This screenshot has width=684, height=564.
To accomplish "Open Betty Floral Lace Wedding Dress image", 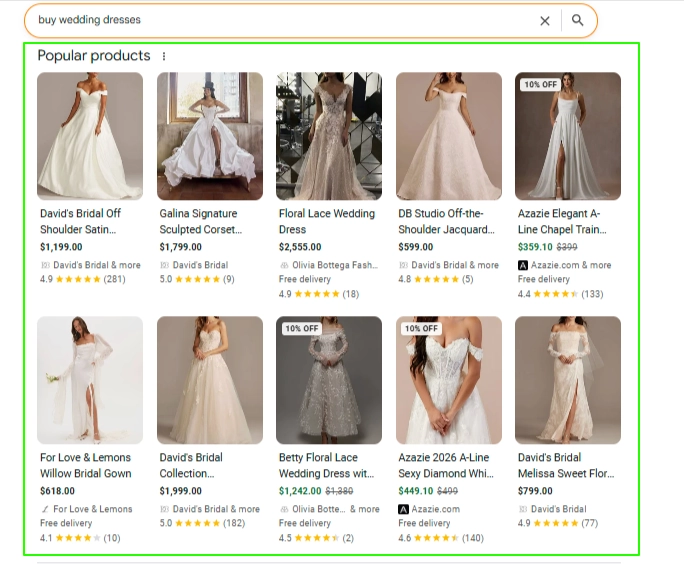I will 329,380.
